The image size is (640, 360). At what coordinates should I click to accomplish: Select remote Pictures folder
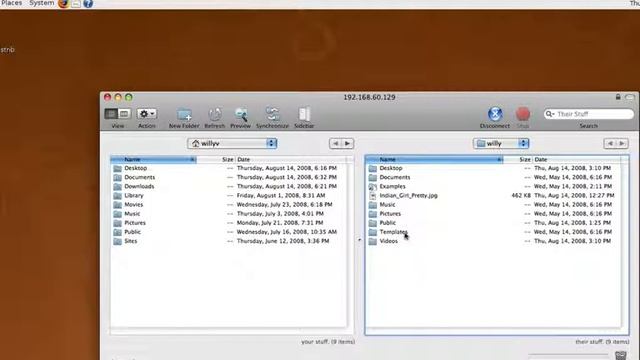pyautogui.click(x=390, y=213)
